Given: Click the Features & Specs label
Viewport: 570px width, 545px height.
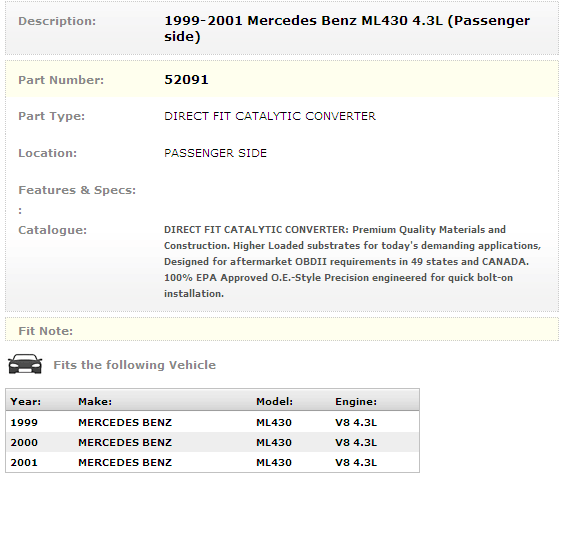Looking at the screenshot, I should click(x=77, y=190).
